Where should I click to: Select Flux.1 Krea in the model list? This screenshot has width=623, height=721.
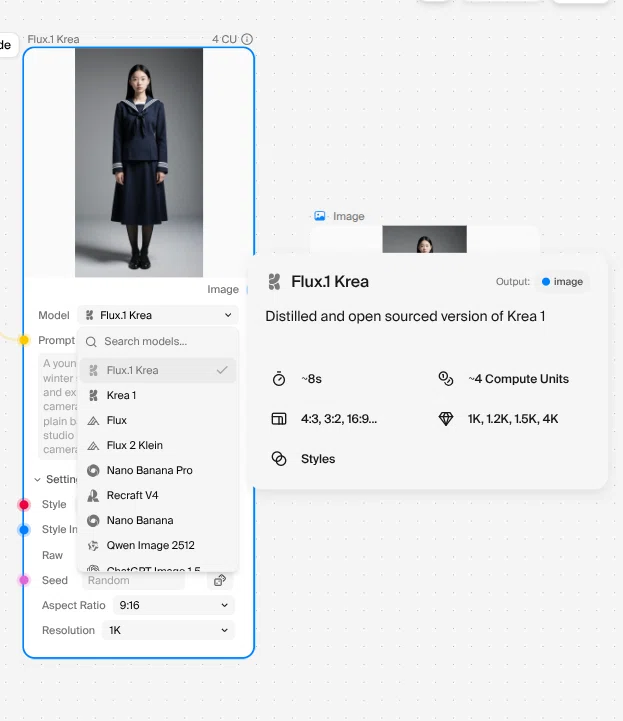tap(158, 371)
